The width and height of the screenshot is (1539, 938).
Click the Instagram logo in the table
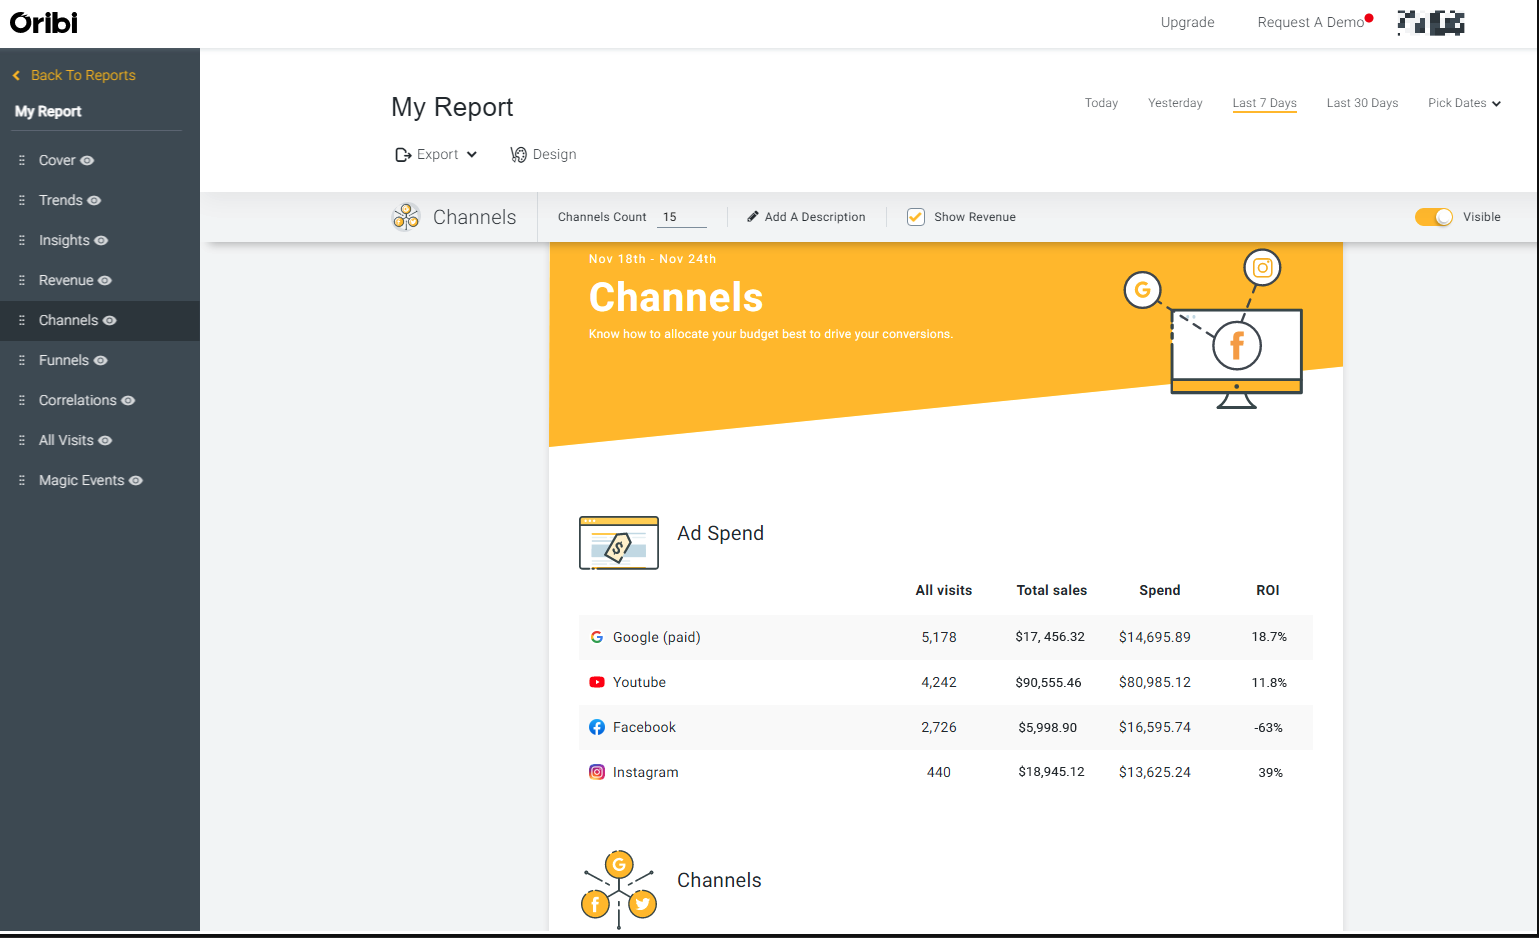coord(597,772)
